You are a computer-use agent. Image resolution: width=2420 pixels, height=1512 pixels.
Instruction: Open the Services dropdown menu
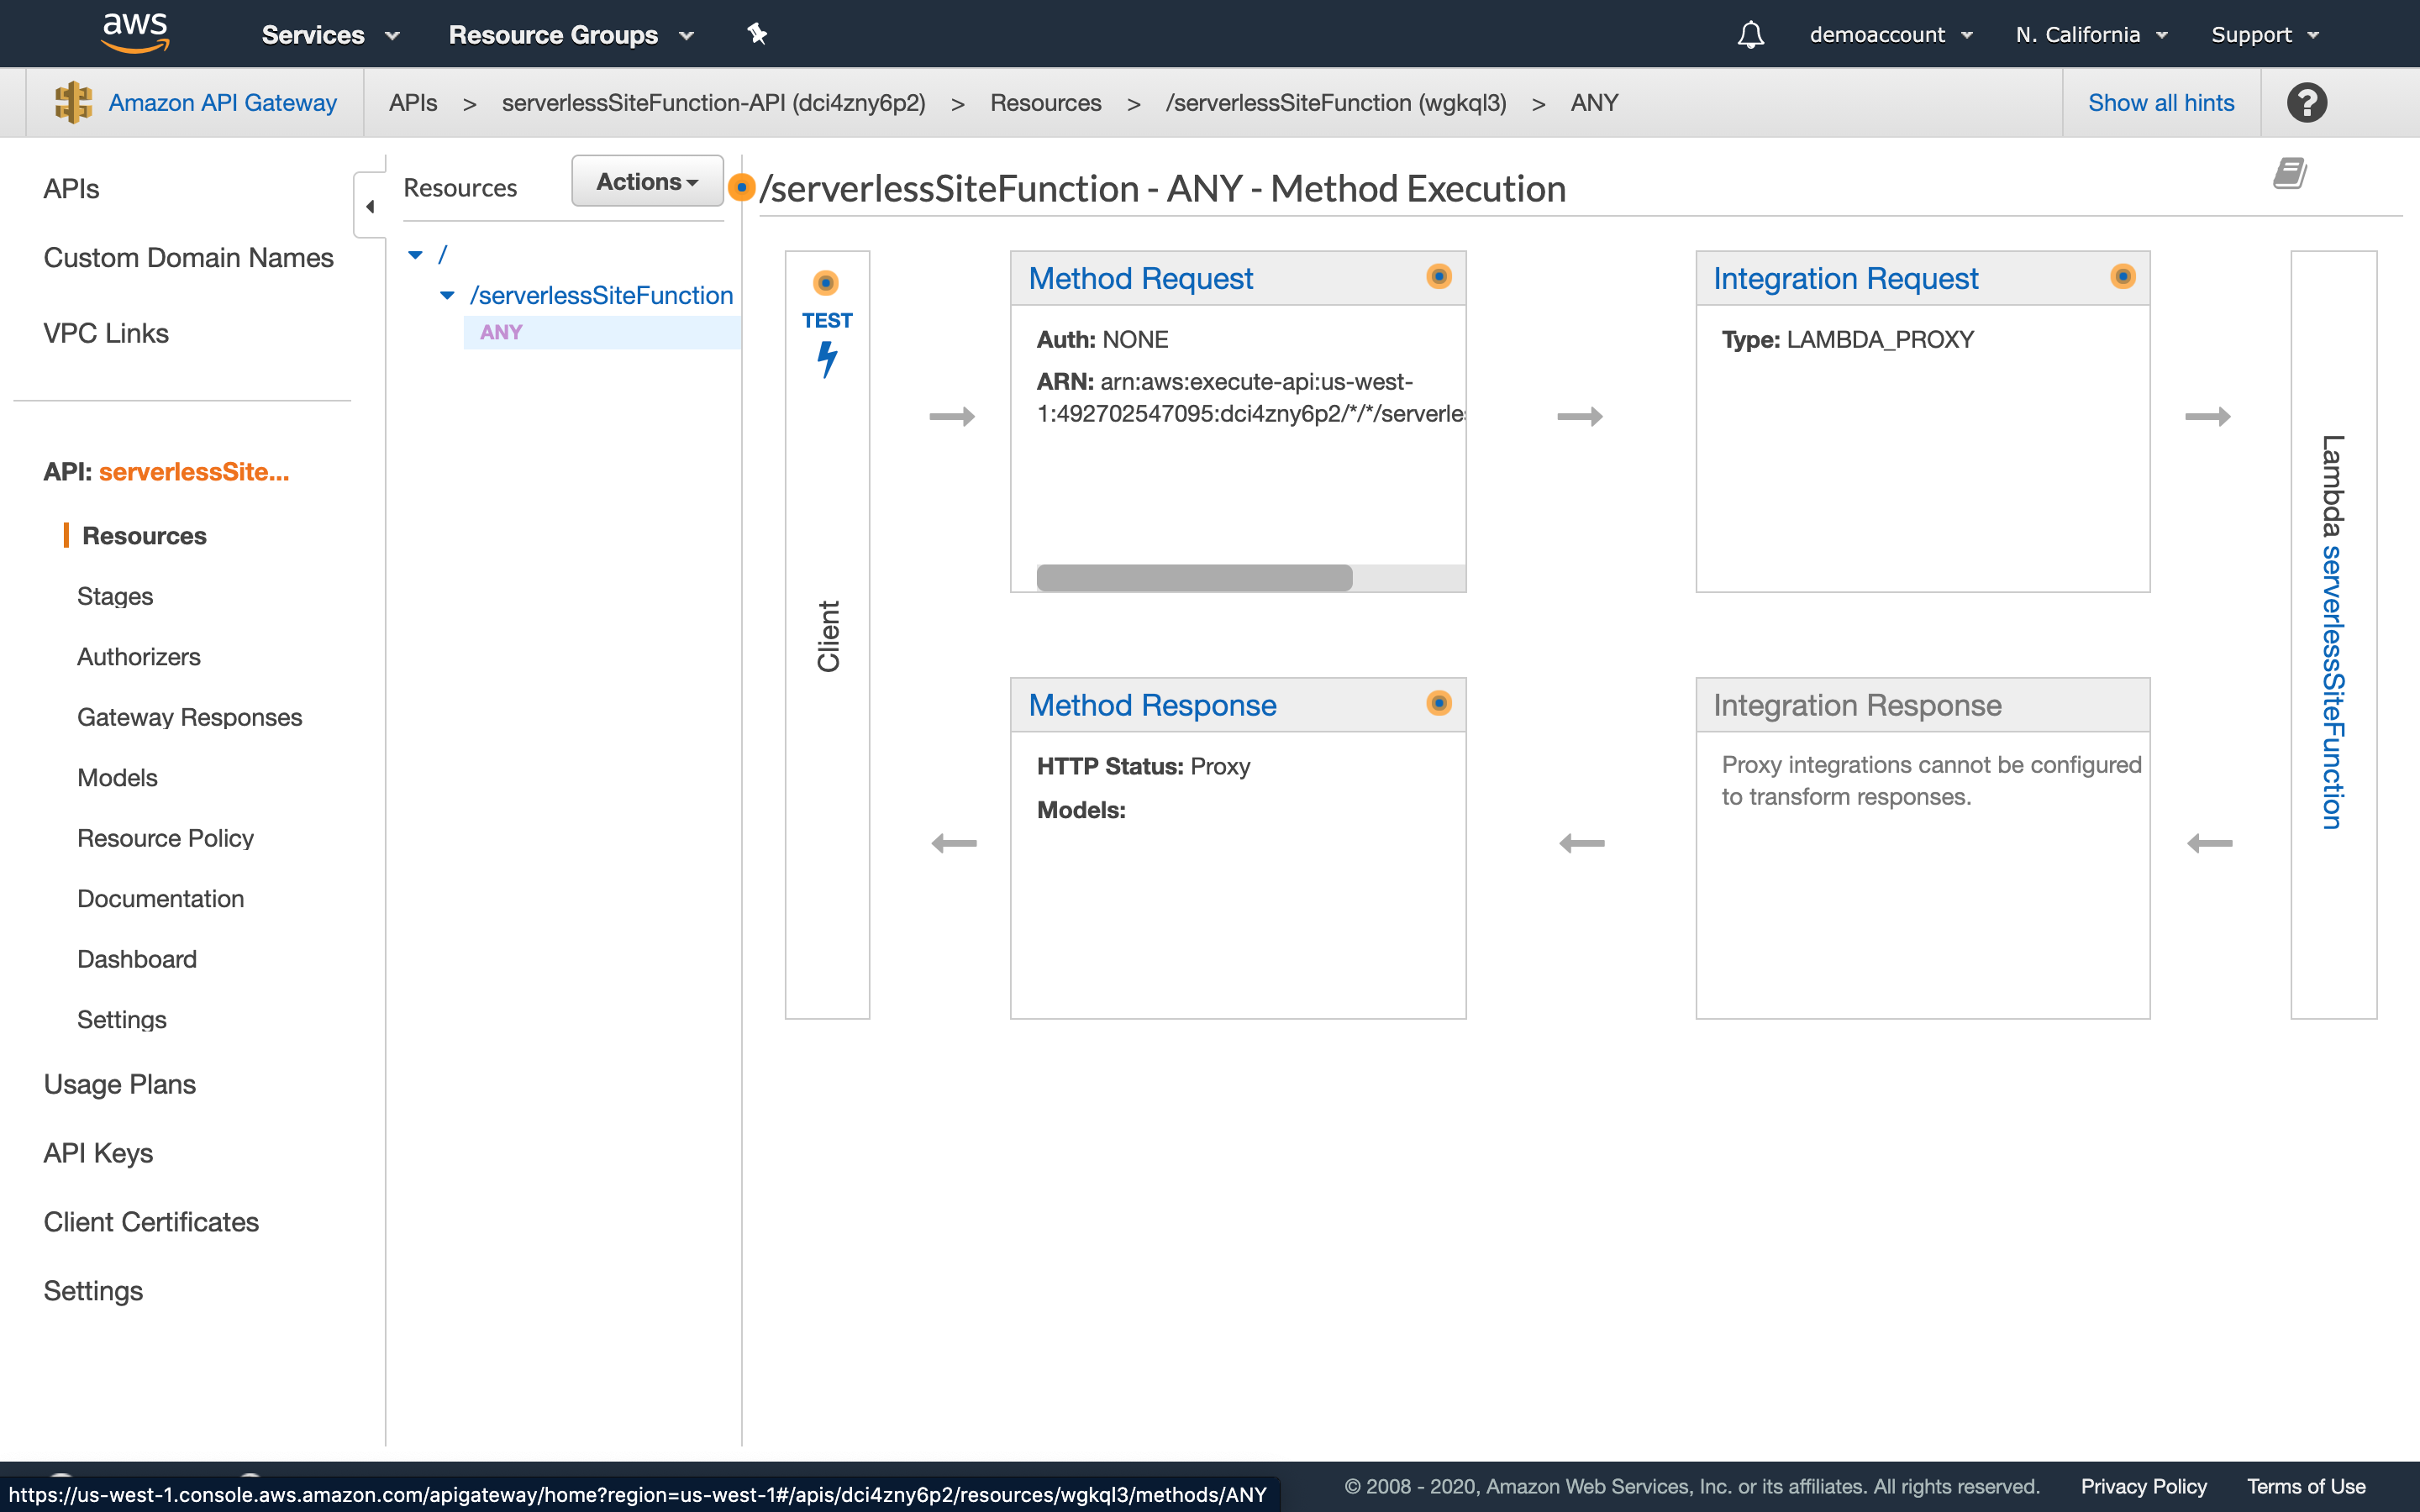point(331,35)
